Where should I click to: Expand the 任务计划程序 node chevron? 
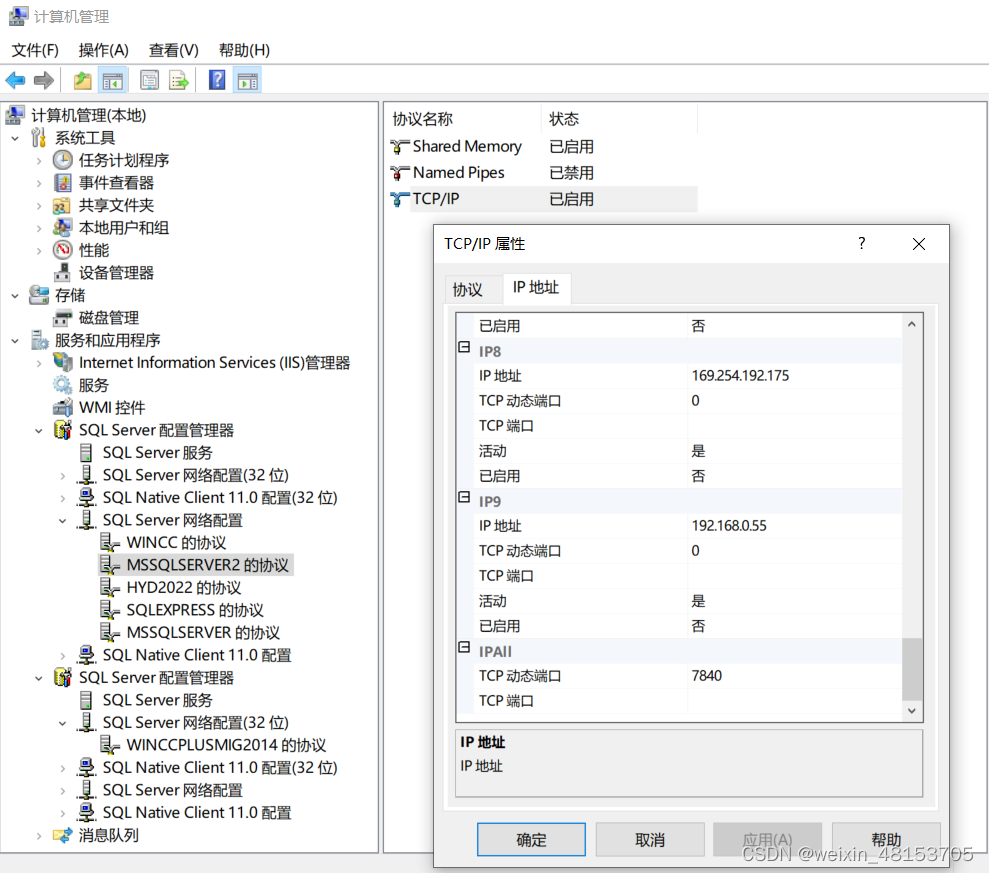click(39, 160)
